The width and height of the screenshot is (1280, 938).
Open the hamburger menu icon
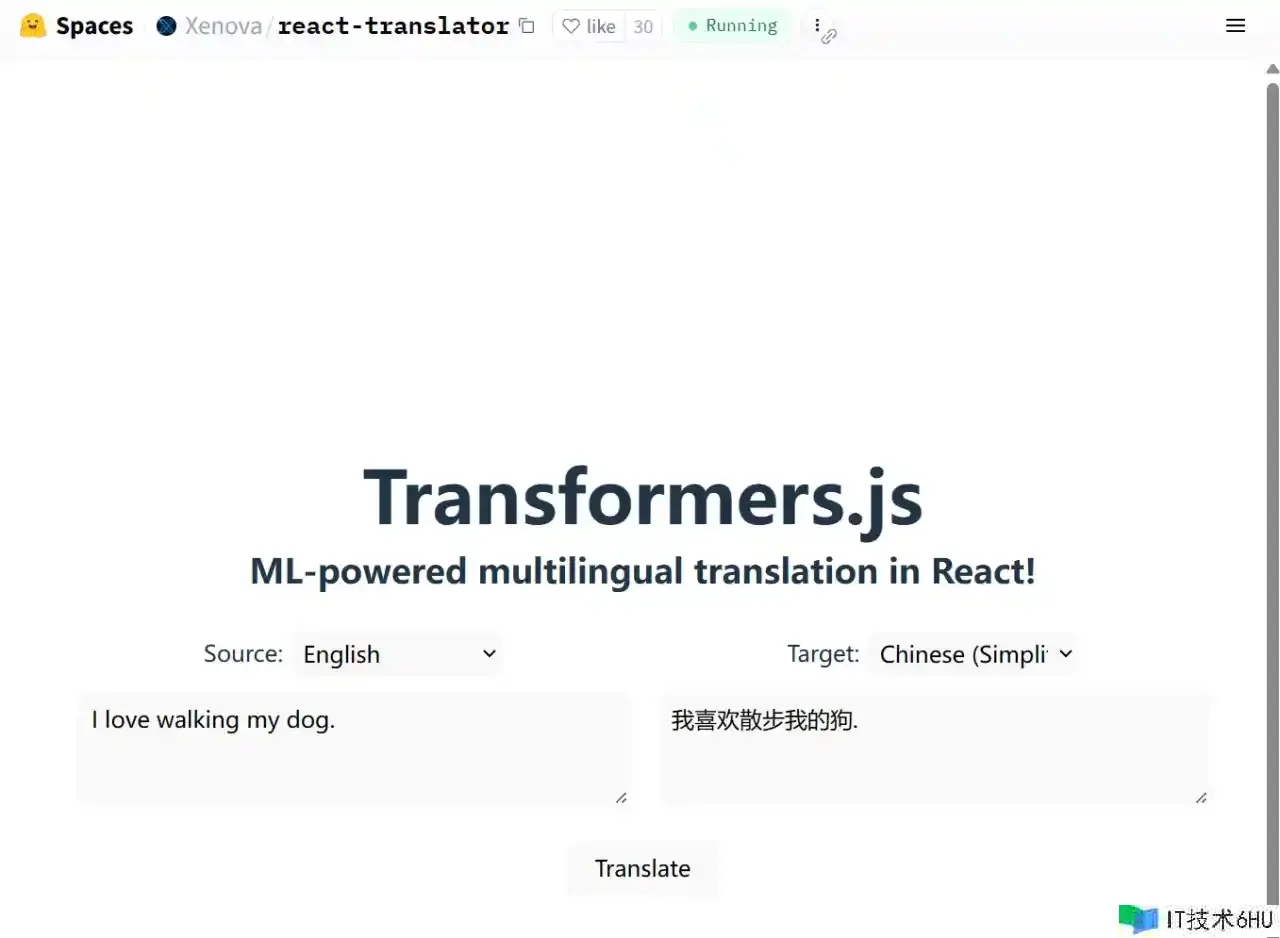(1236, 26)
